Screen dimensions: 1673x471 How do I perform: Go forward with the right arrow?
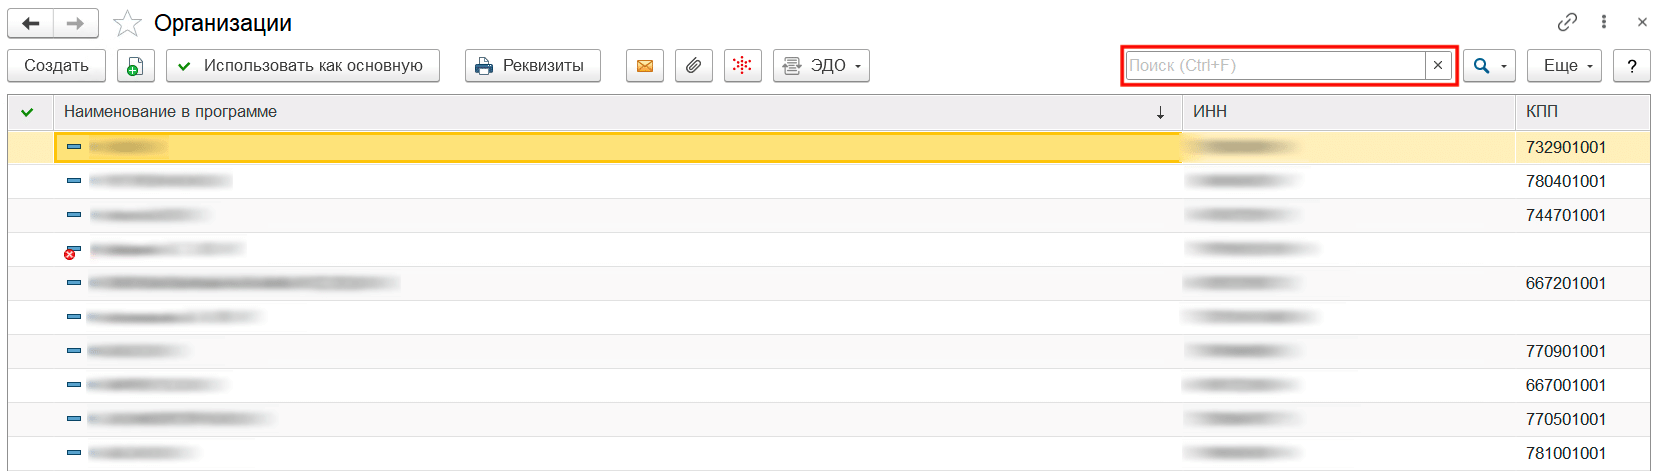click(75, 23)
